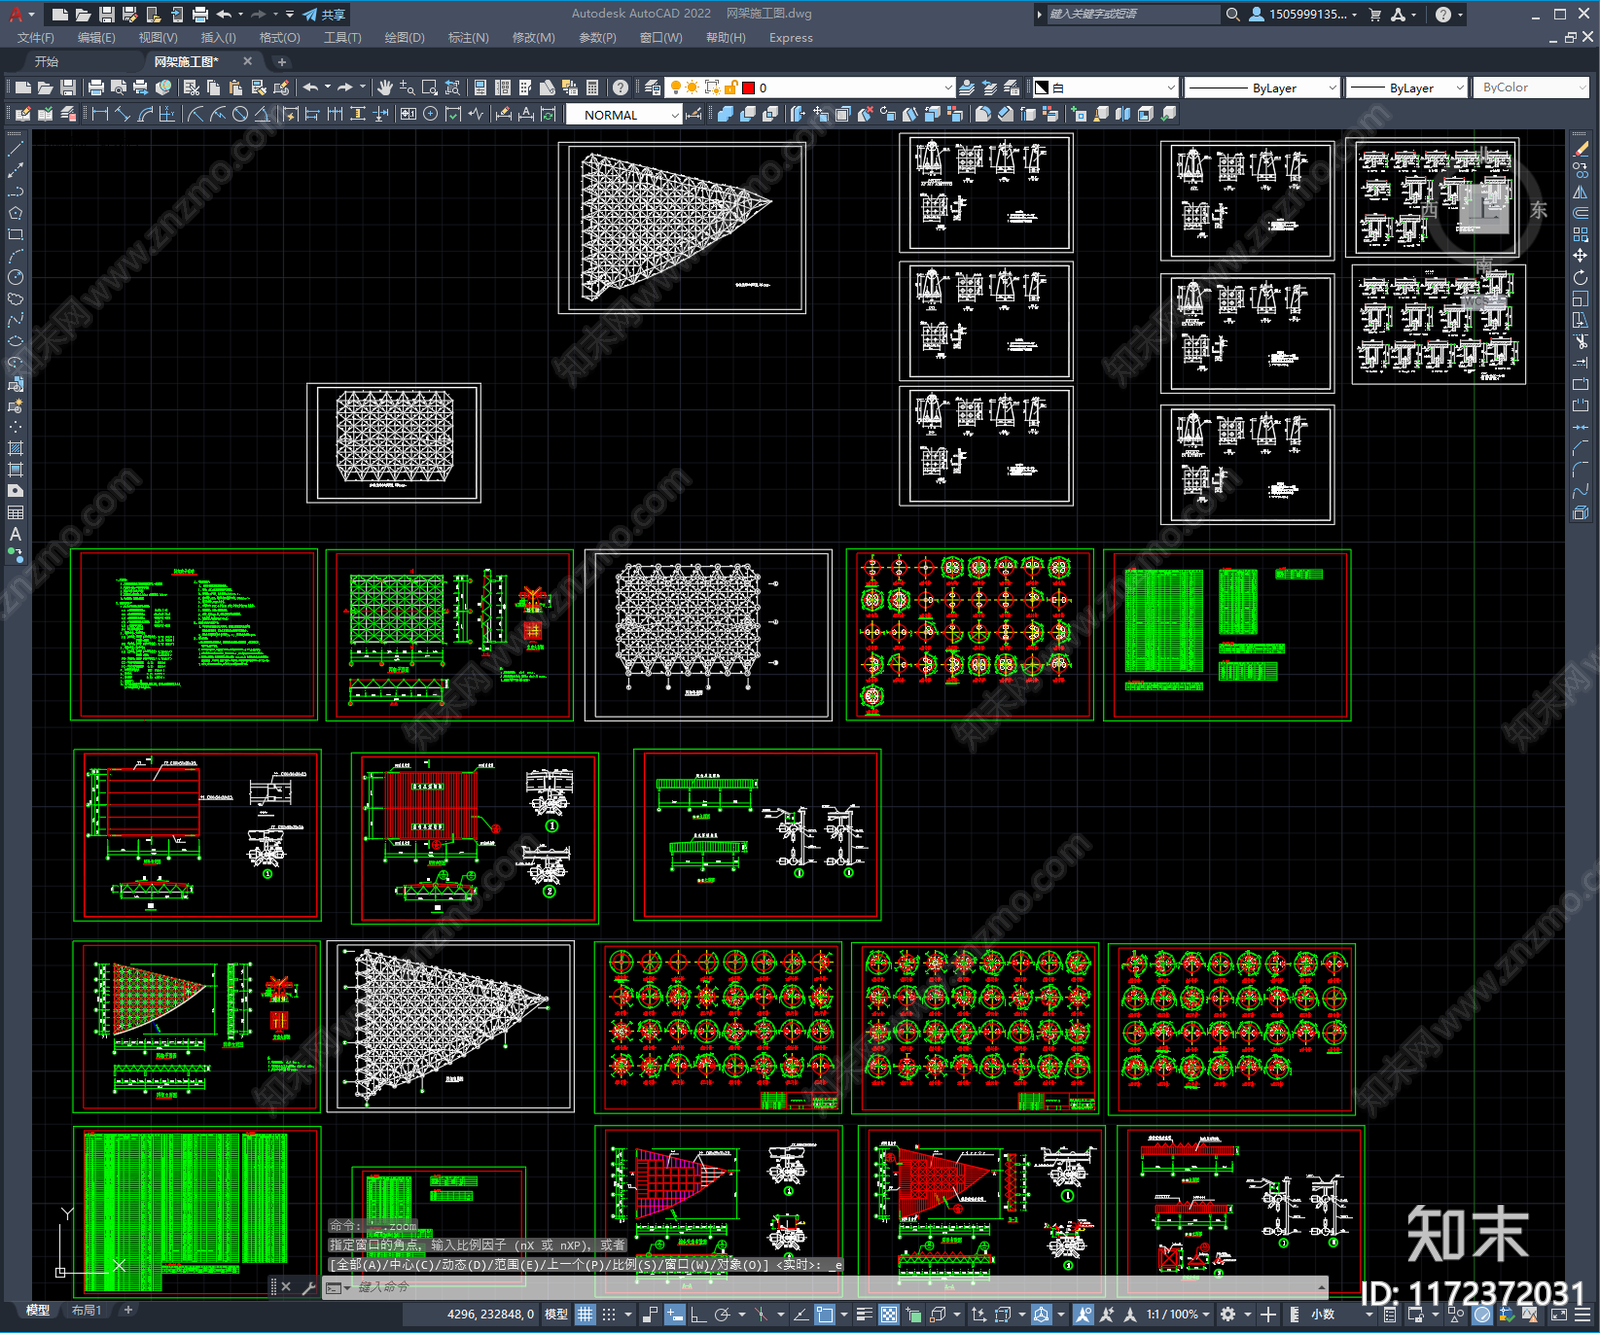
Task: Open the 标注(N) menu
Action: 468,38
